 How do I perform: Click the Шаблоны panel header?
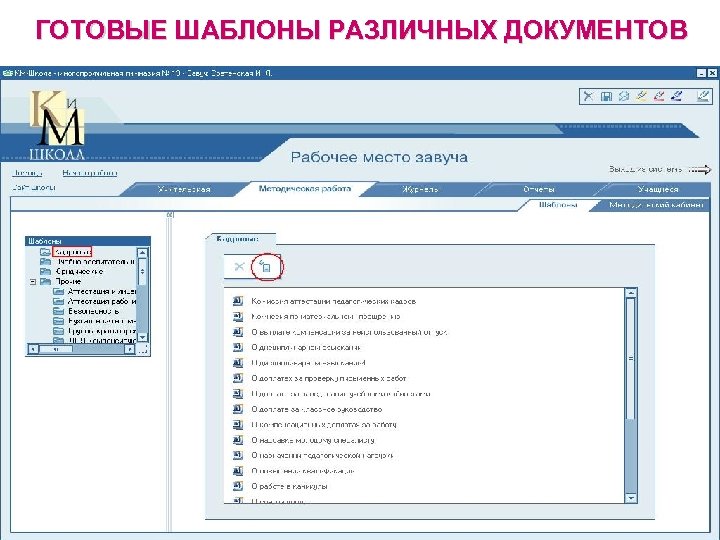[87, 241]
